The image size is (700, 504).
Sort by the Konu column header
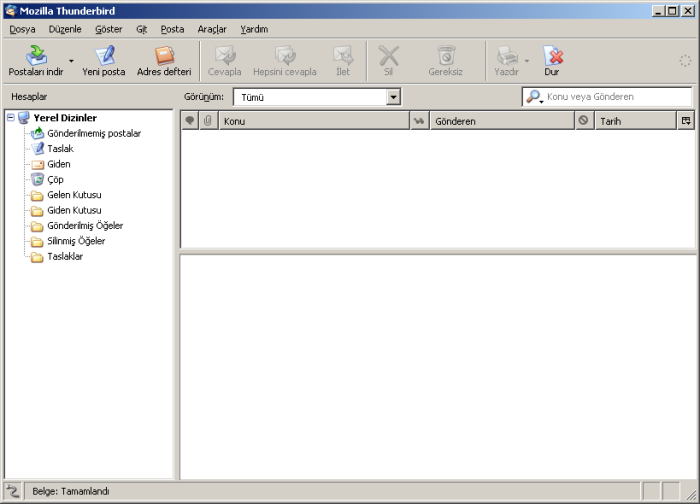pos(314,121)
